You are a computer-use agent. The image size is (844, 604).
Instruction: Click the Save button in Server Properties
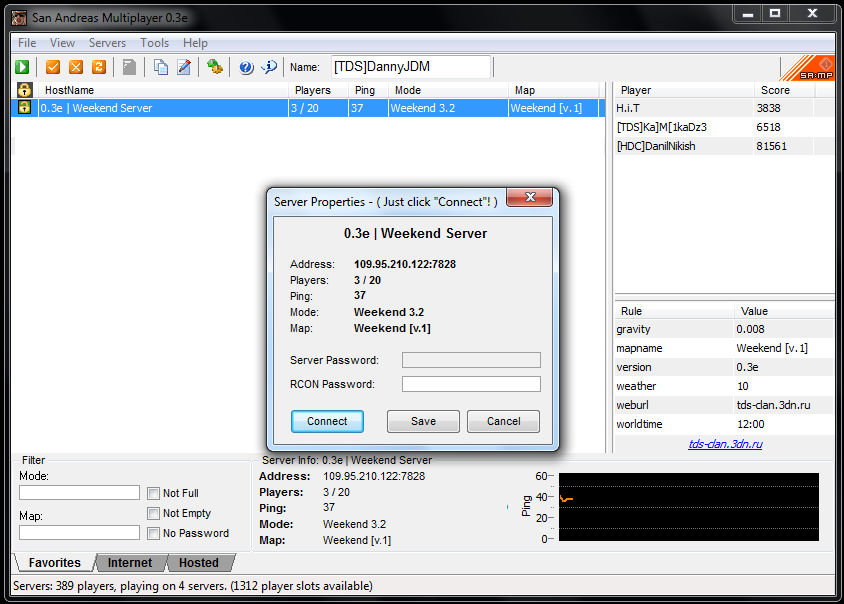pyautogui.click(x=423, y=421)
